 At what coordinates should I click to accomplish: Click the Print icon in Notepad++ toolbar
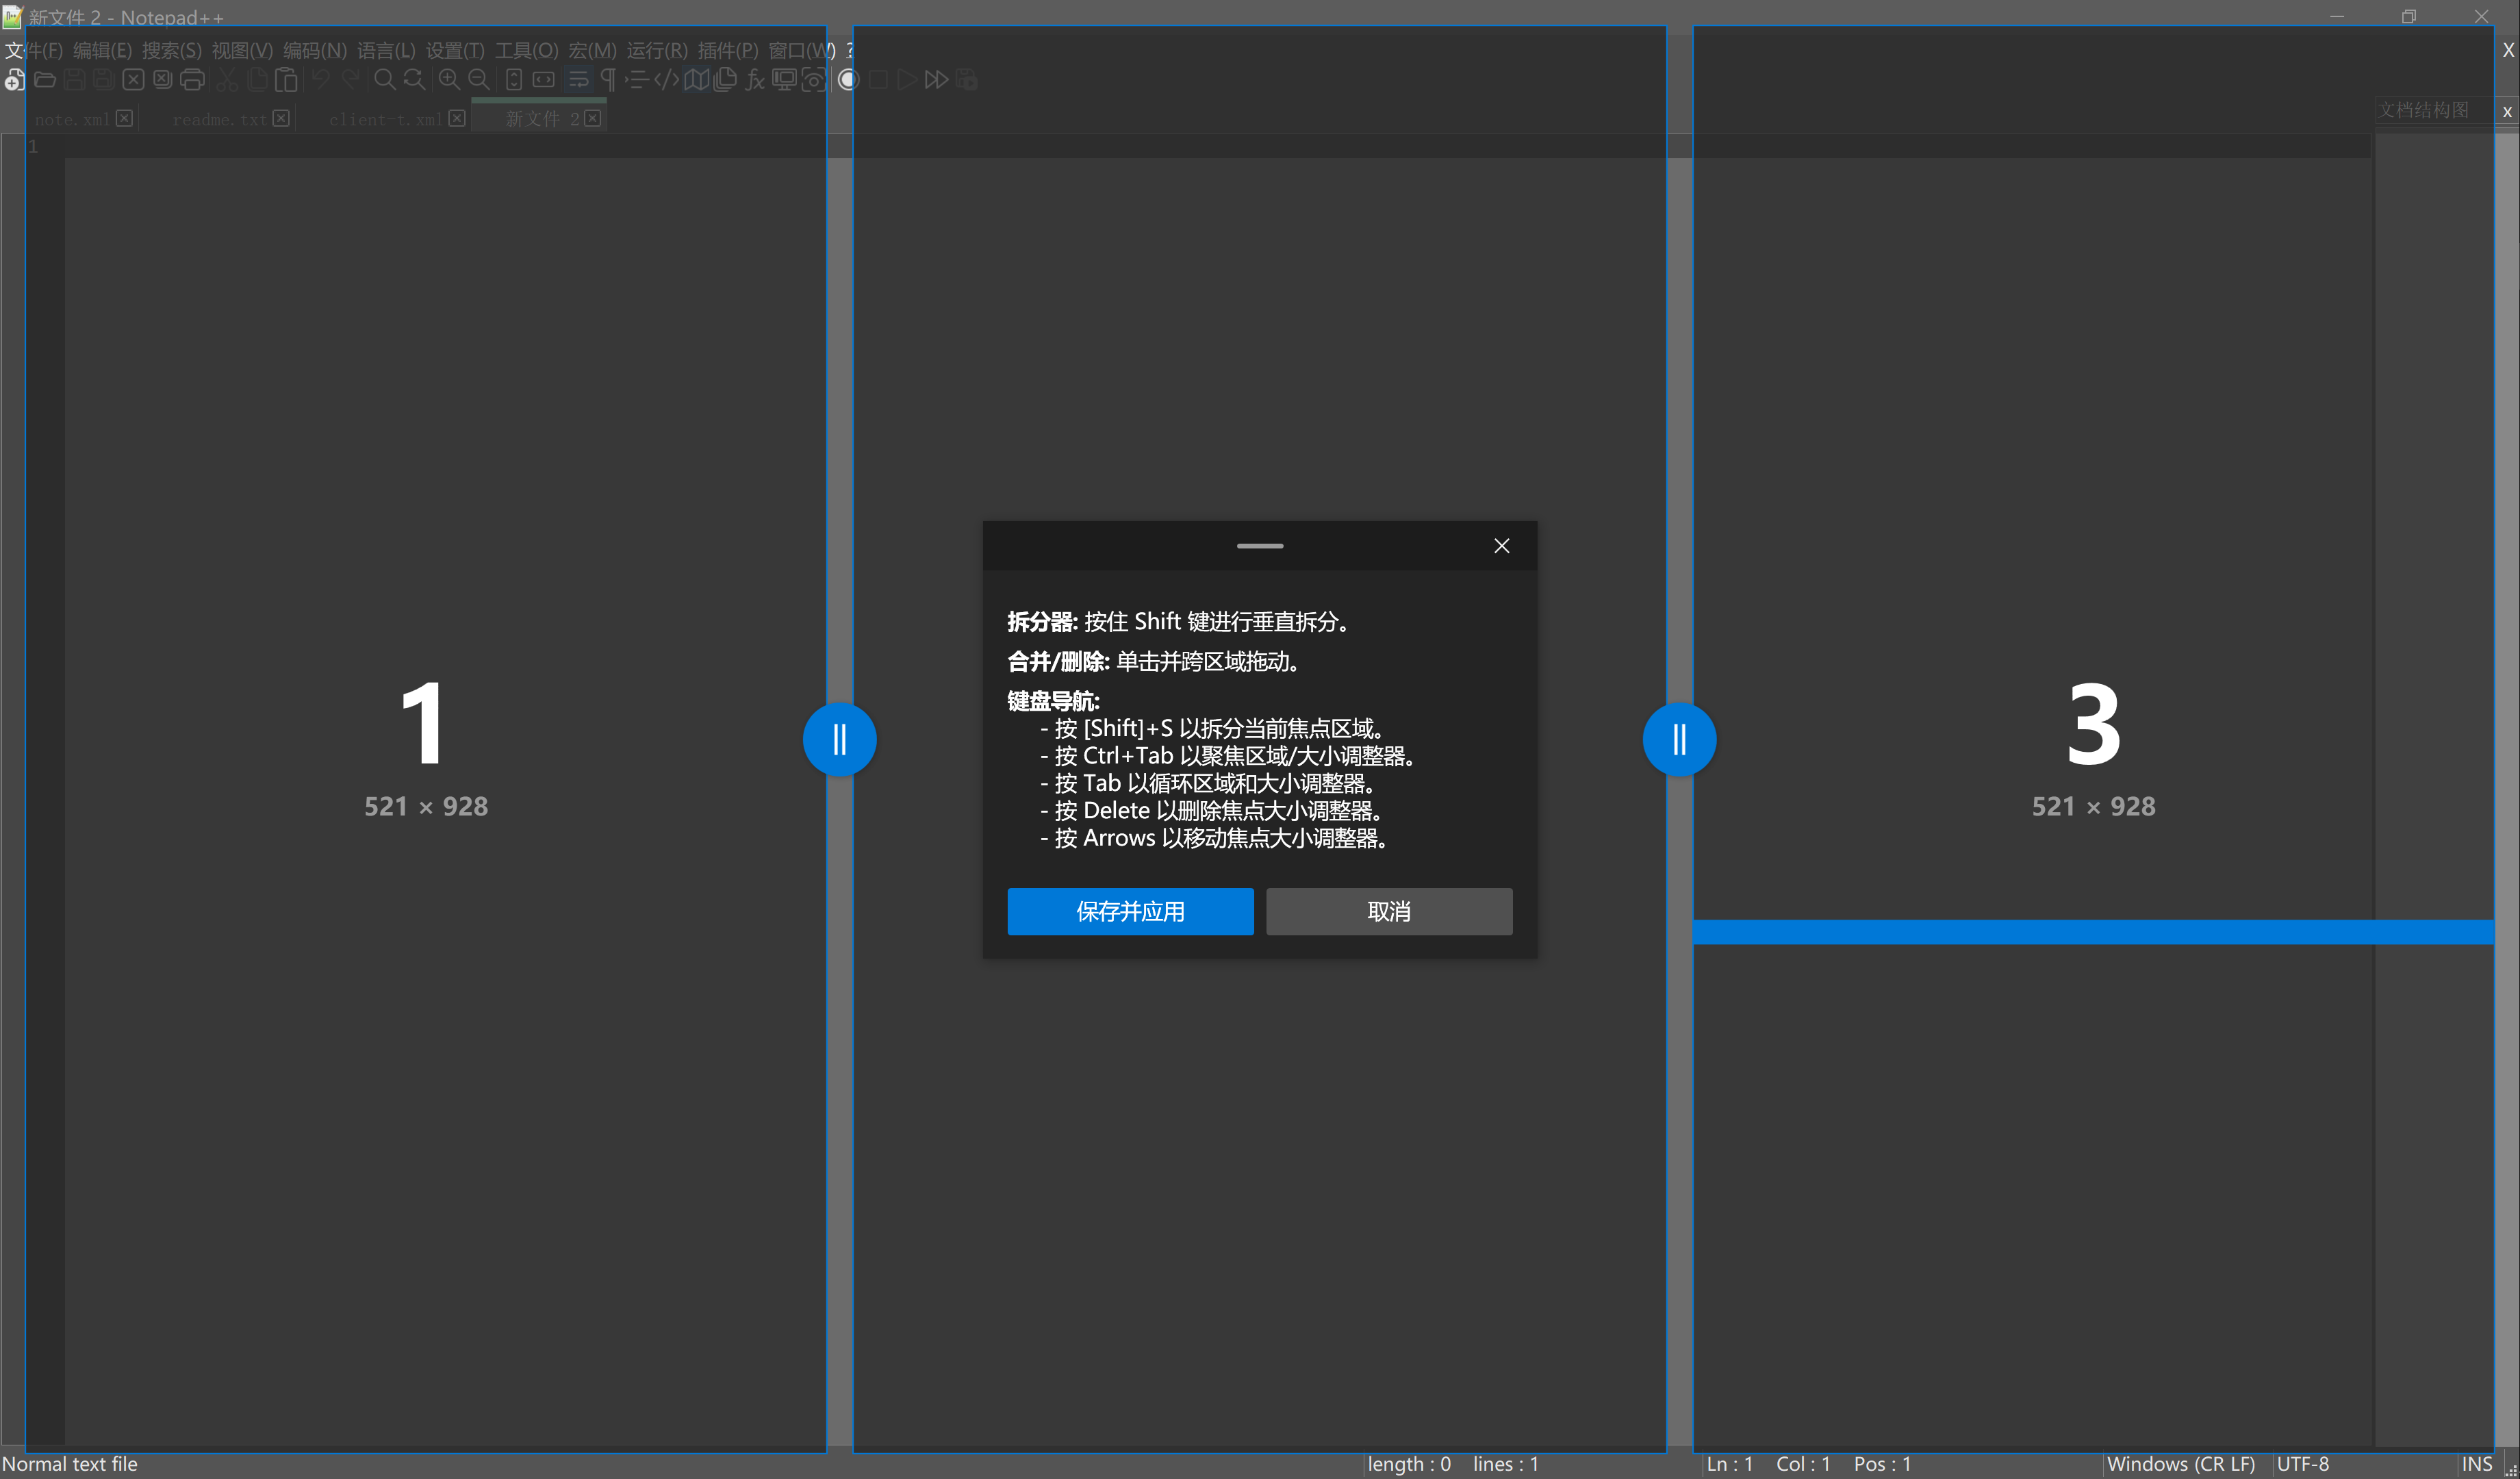(192, 80)
